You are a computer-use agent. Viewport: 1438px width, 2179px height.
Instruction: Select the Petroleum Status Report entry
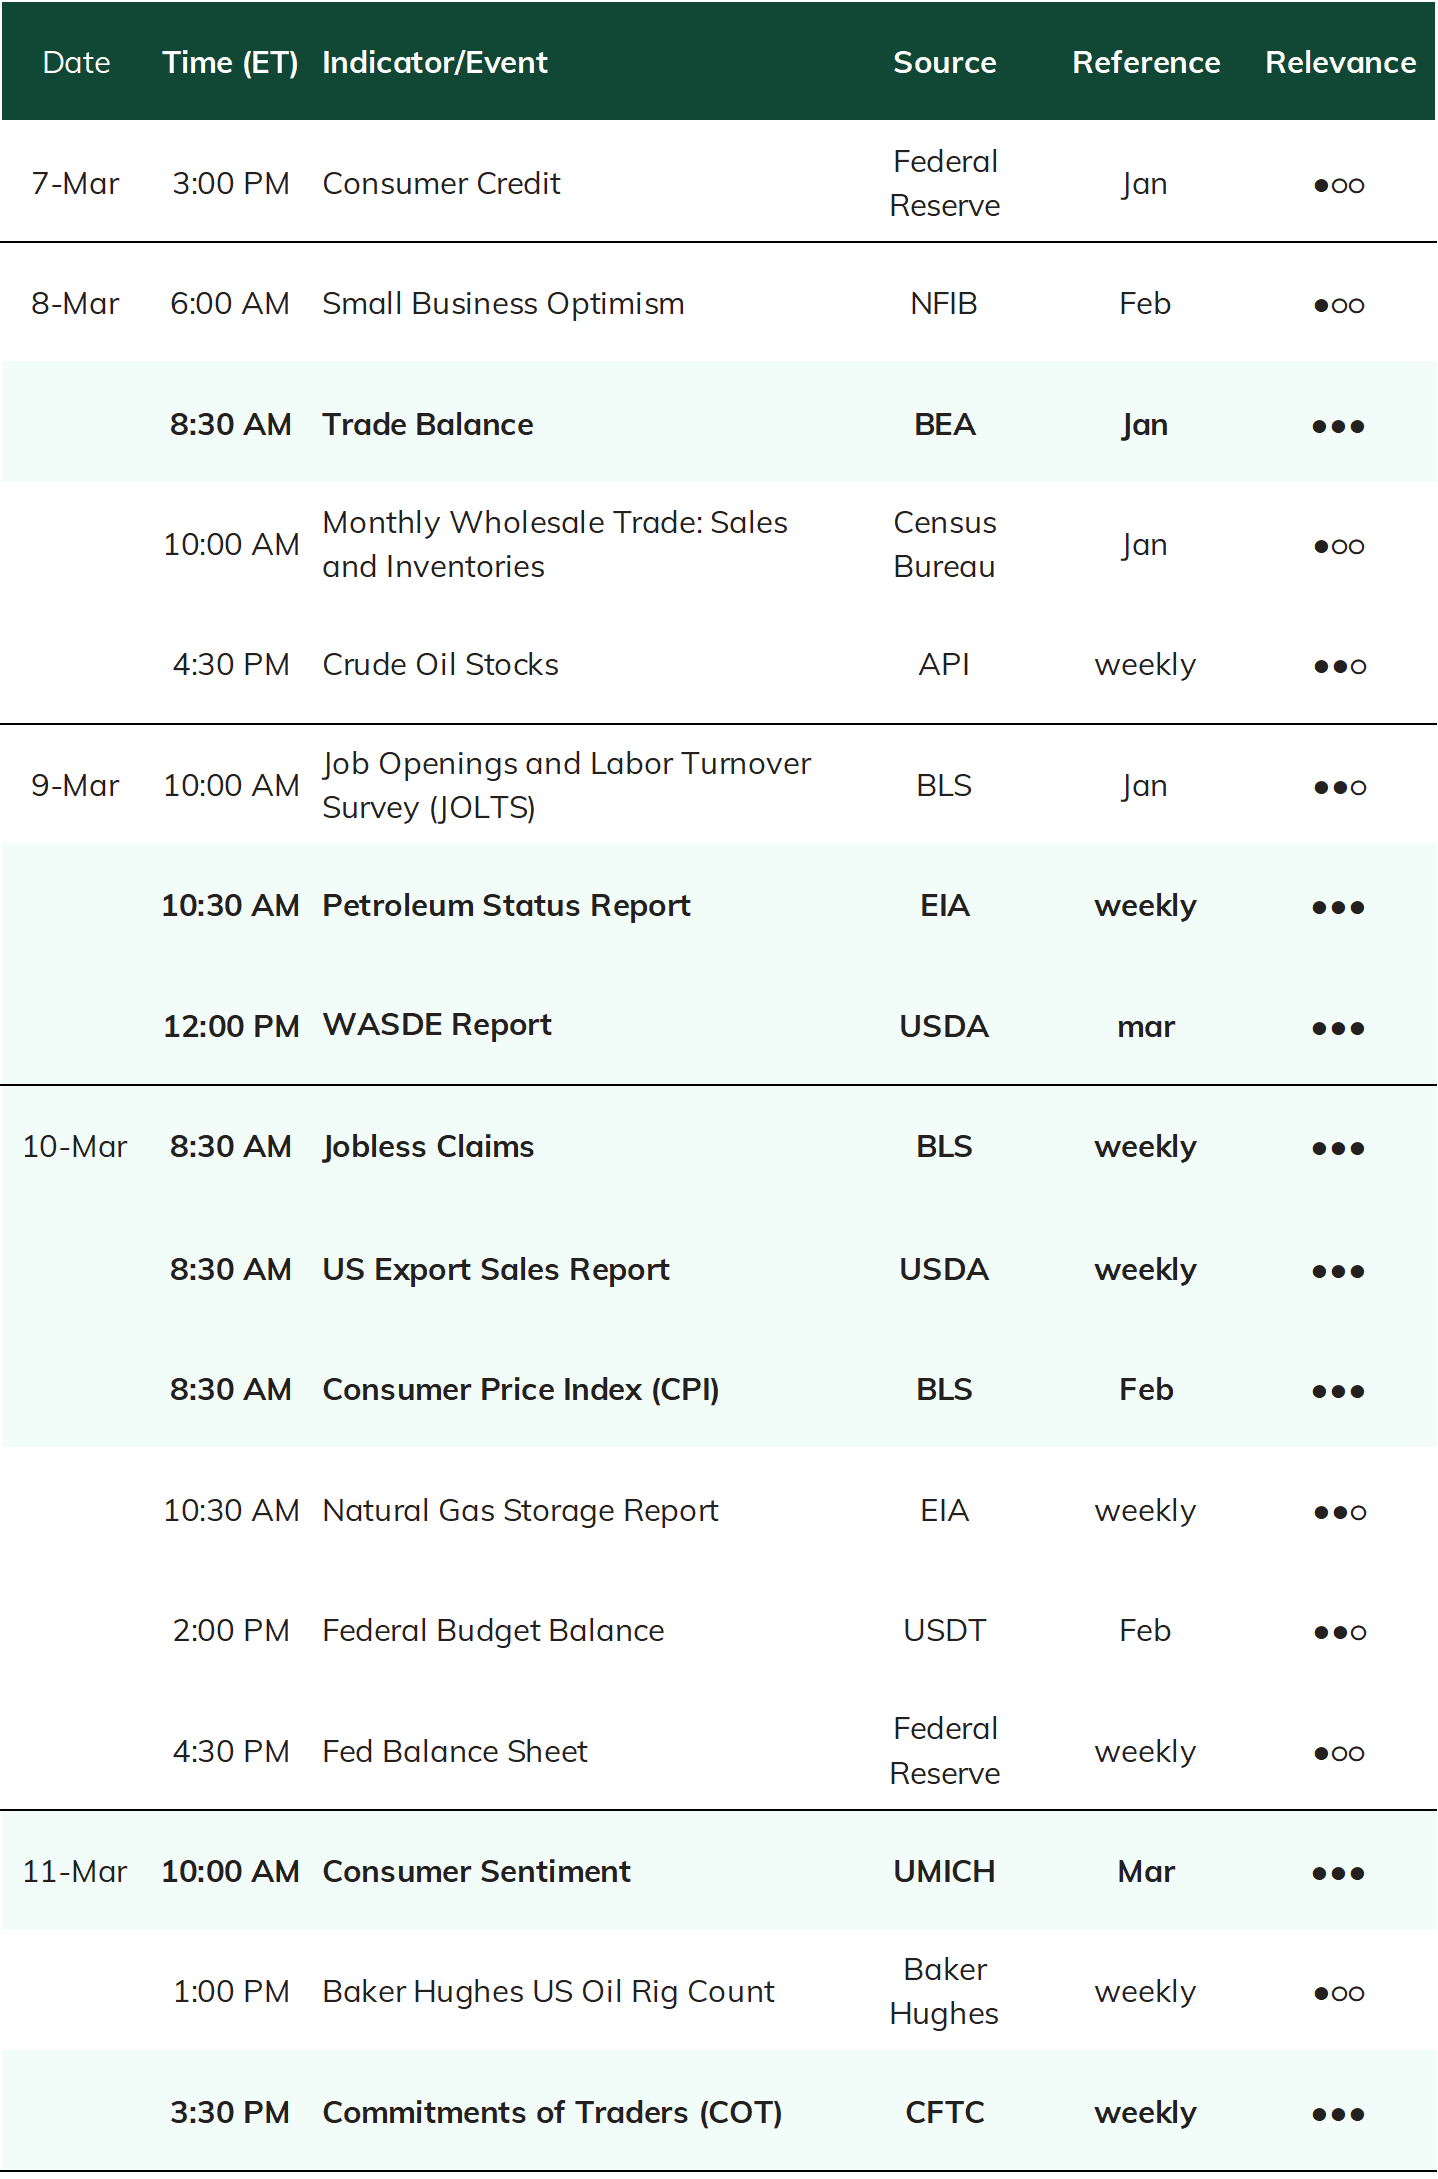coord(506,905)
